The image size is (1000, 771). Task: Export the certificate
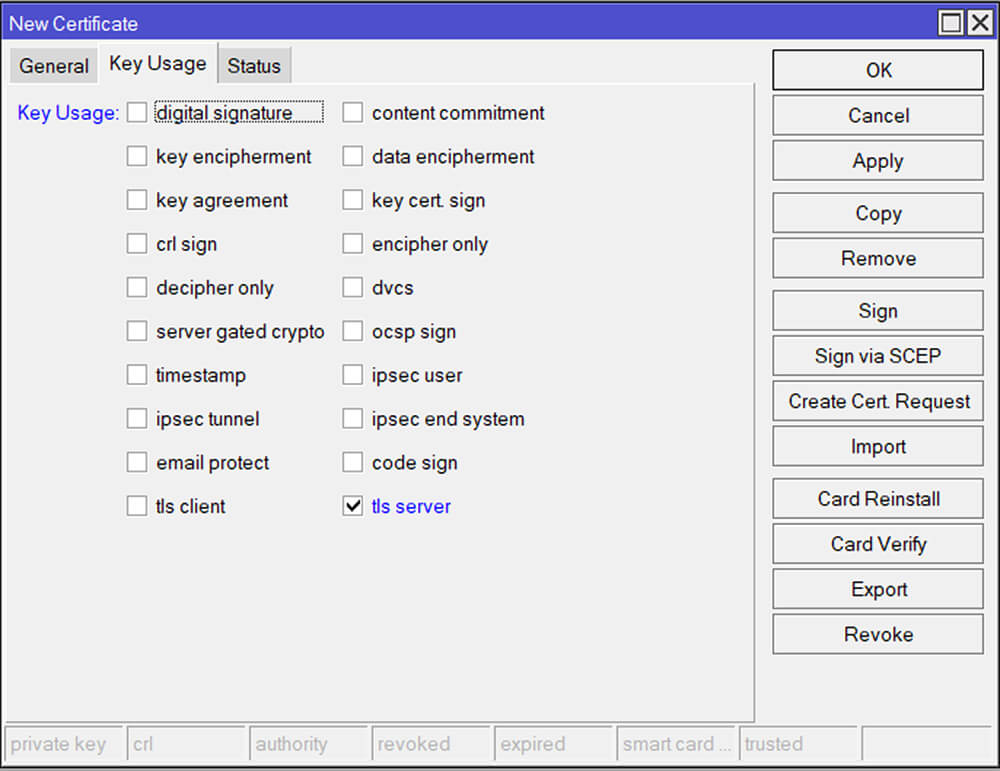tap(878, 589)
